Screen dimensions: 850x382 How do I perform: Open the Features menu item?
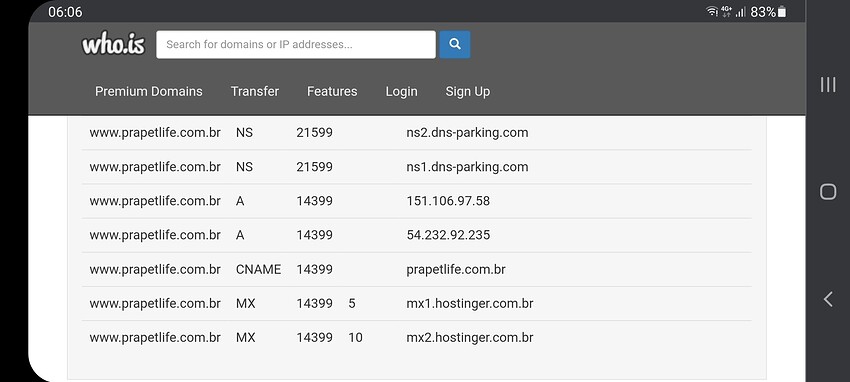[332, 92]
